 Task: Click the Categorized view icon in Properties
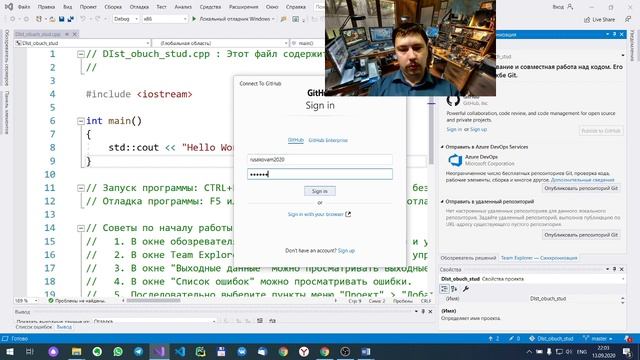coord(444,289)
